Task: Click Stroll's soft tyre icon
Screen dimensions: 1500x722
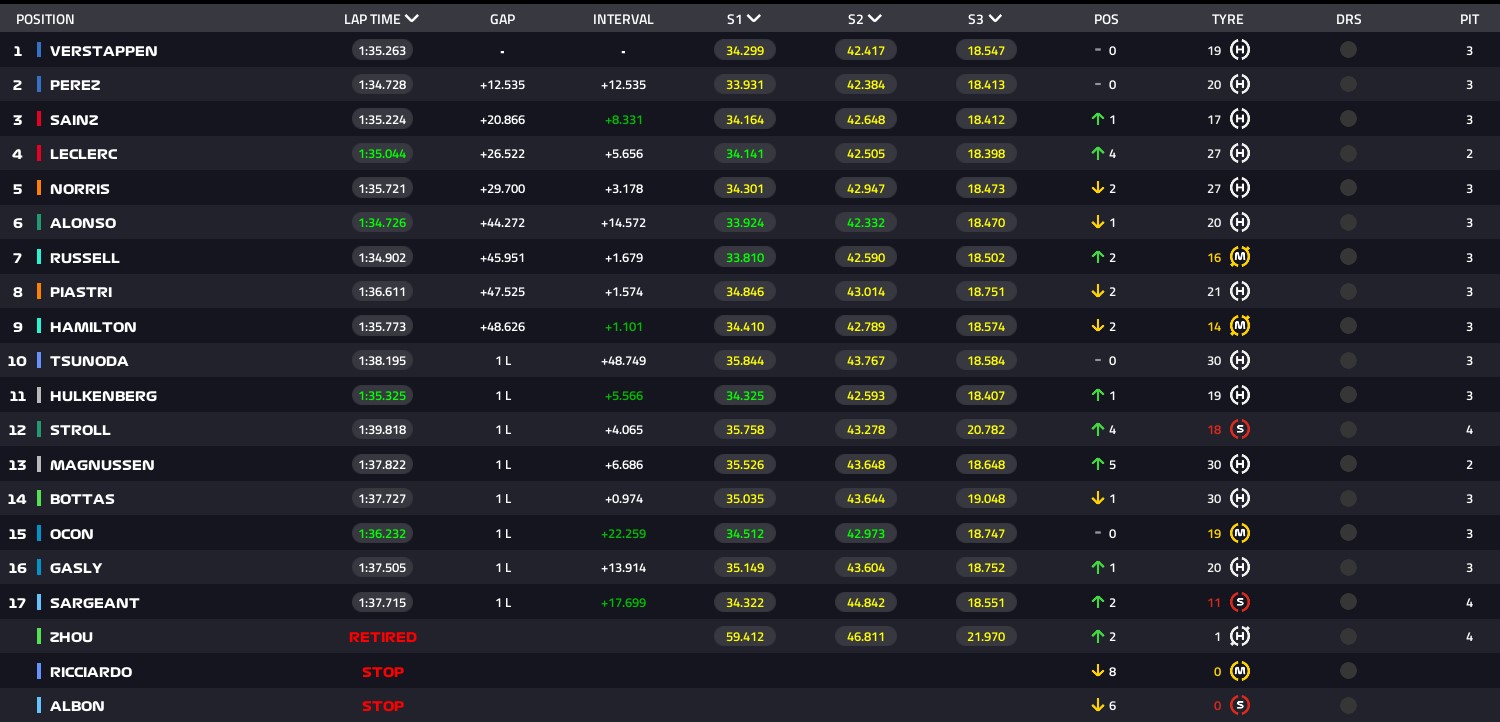Action: pyautogui.click(x=1240, y=430)
